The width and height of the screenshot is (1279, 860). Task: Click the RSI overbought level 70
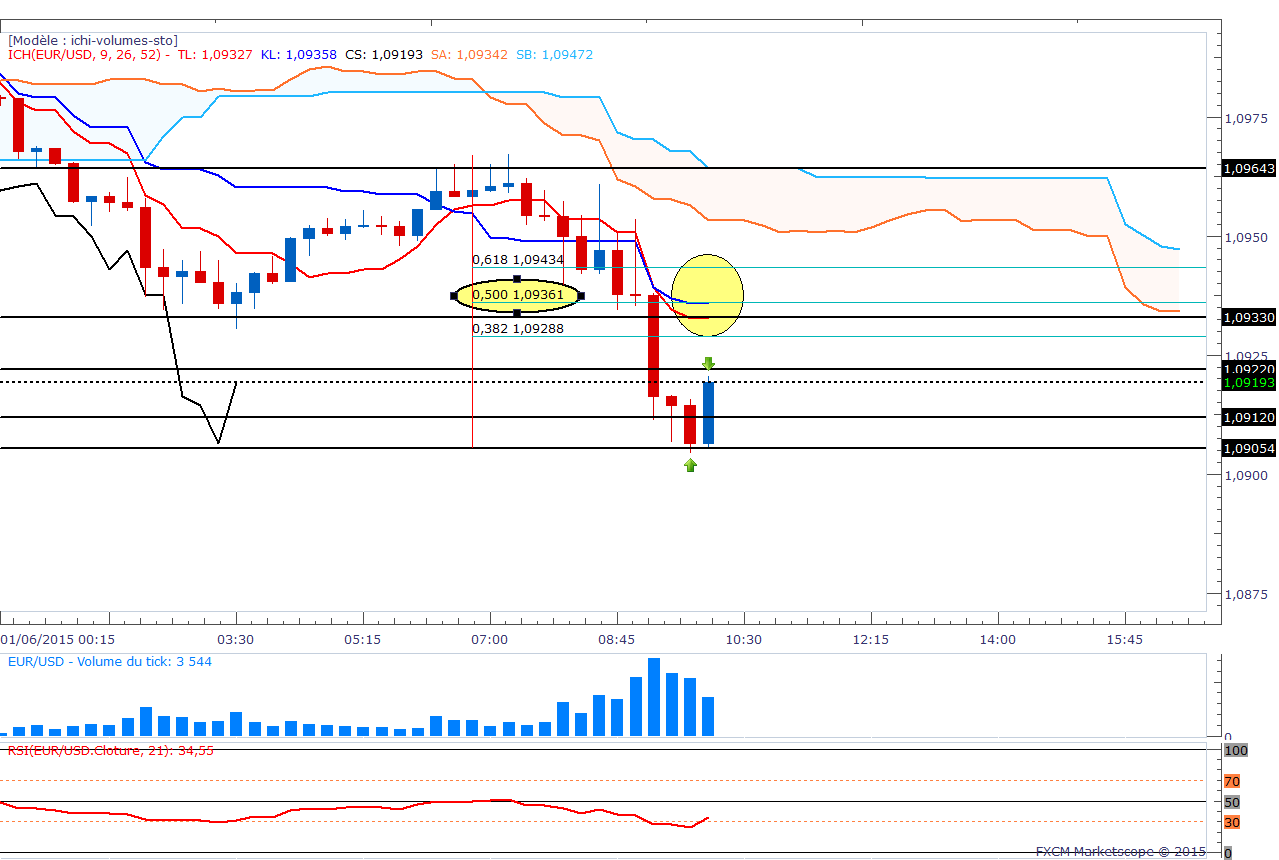point(1232,781)
